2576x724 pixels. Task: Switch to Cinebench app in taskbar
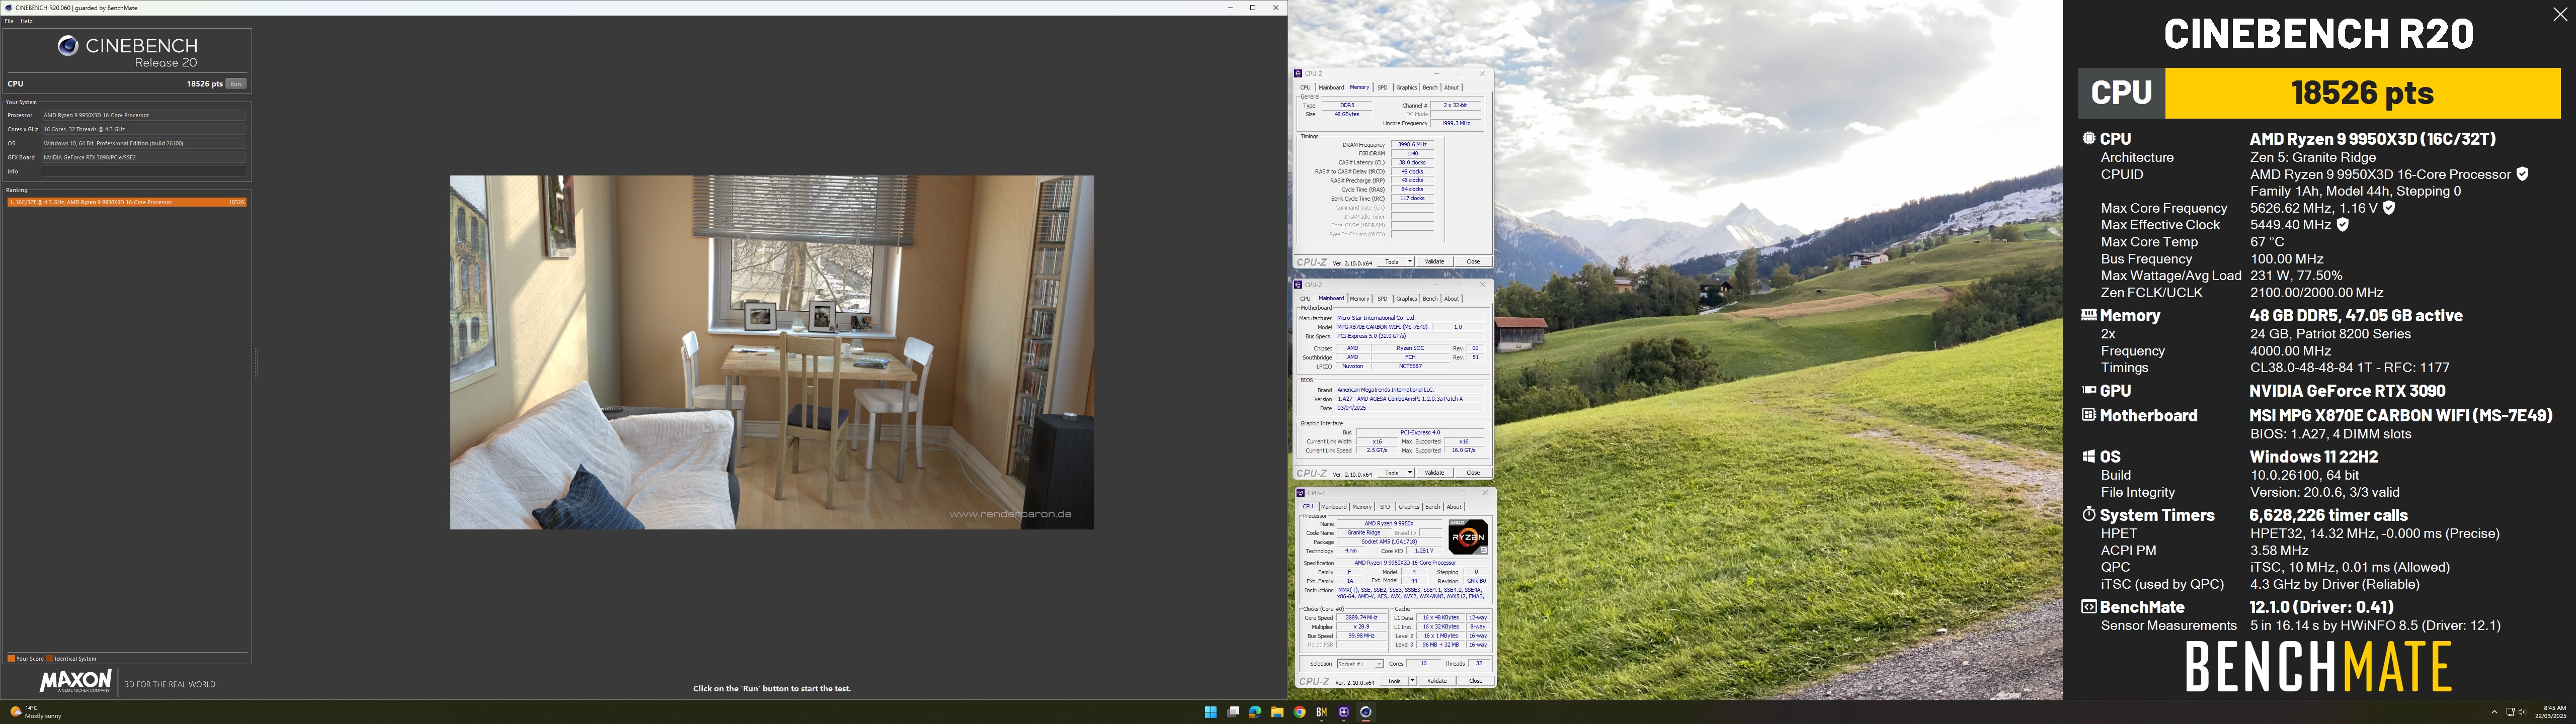click(x=1365, y=712)
